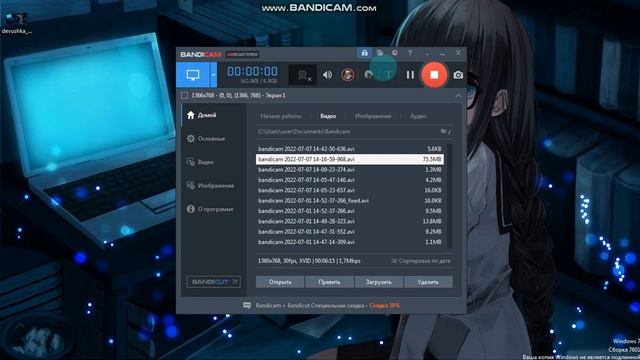640x360 pixels.
Task: Open the Сортировка по дате sort menu
Action: point(421,261)
